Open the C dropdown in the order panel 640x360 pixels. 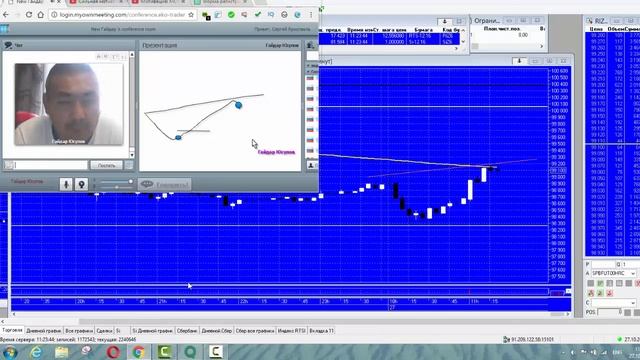614,303
